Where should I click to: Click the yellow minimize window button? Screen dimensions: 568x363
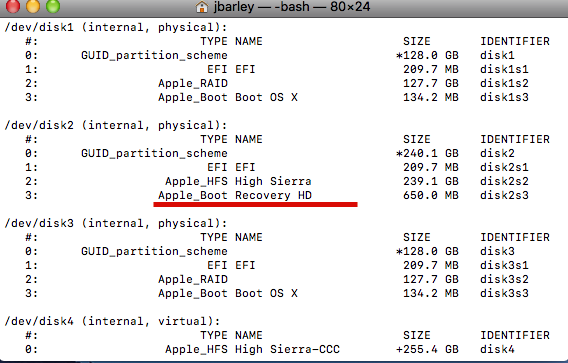pos(33,6)
